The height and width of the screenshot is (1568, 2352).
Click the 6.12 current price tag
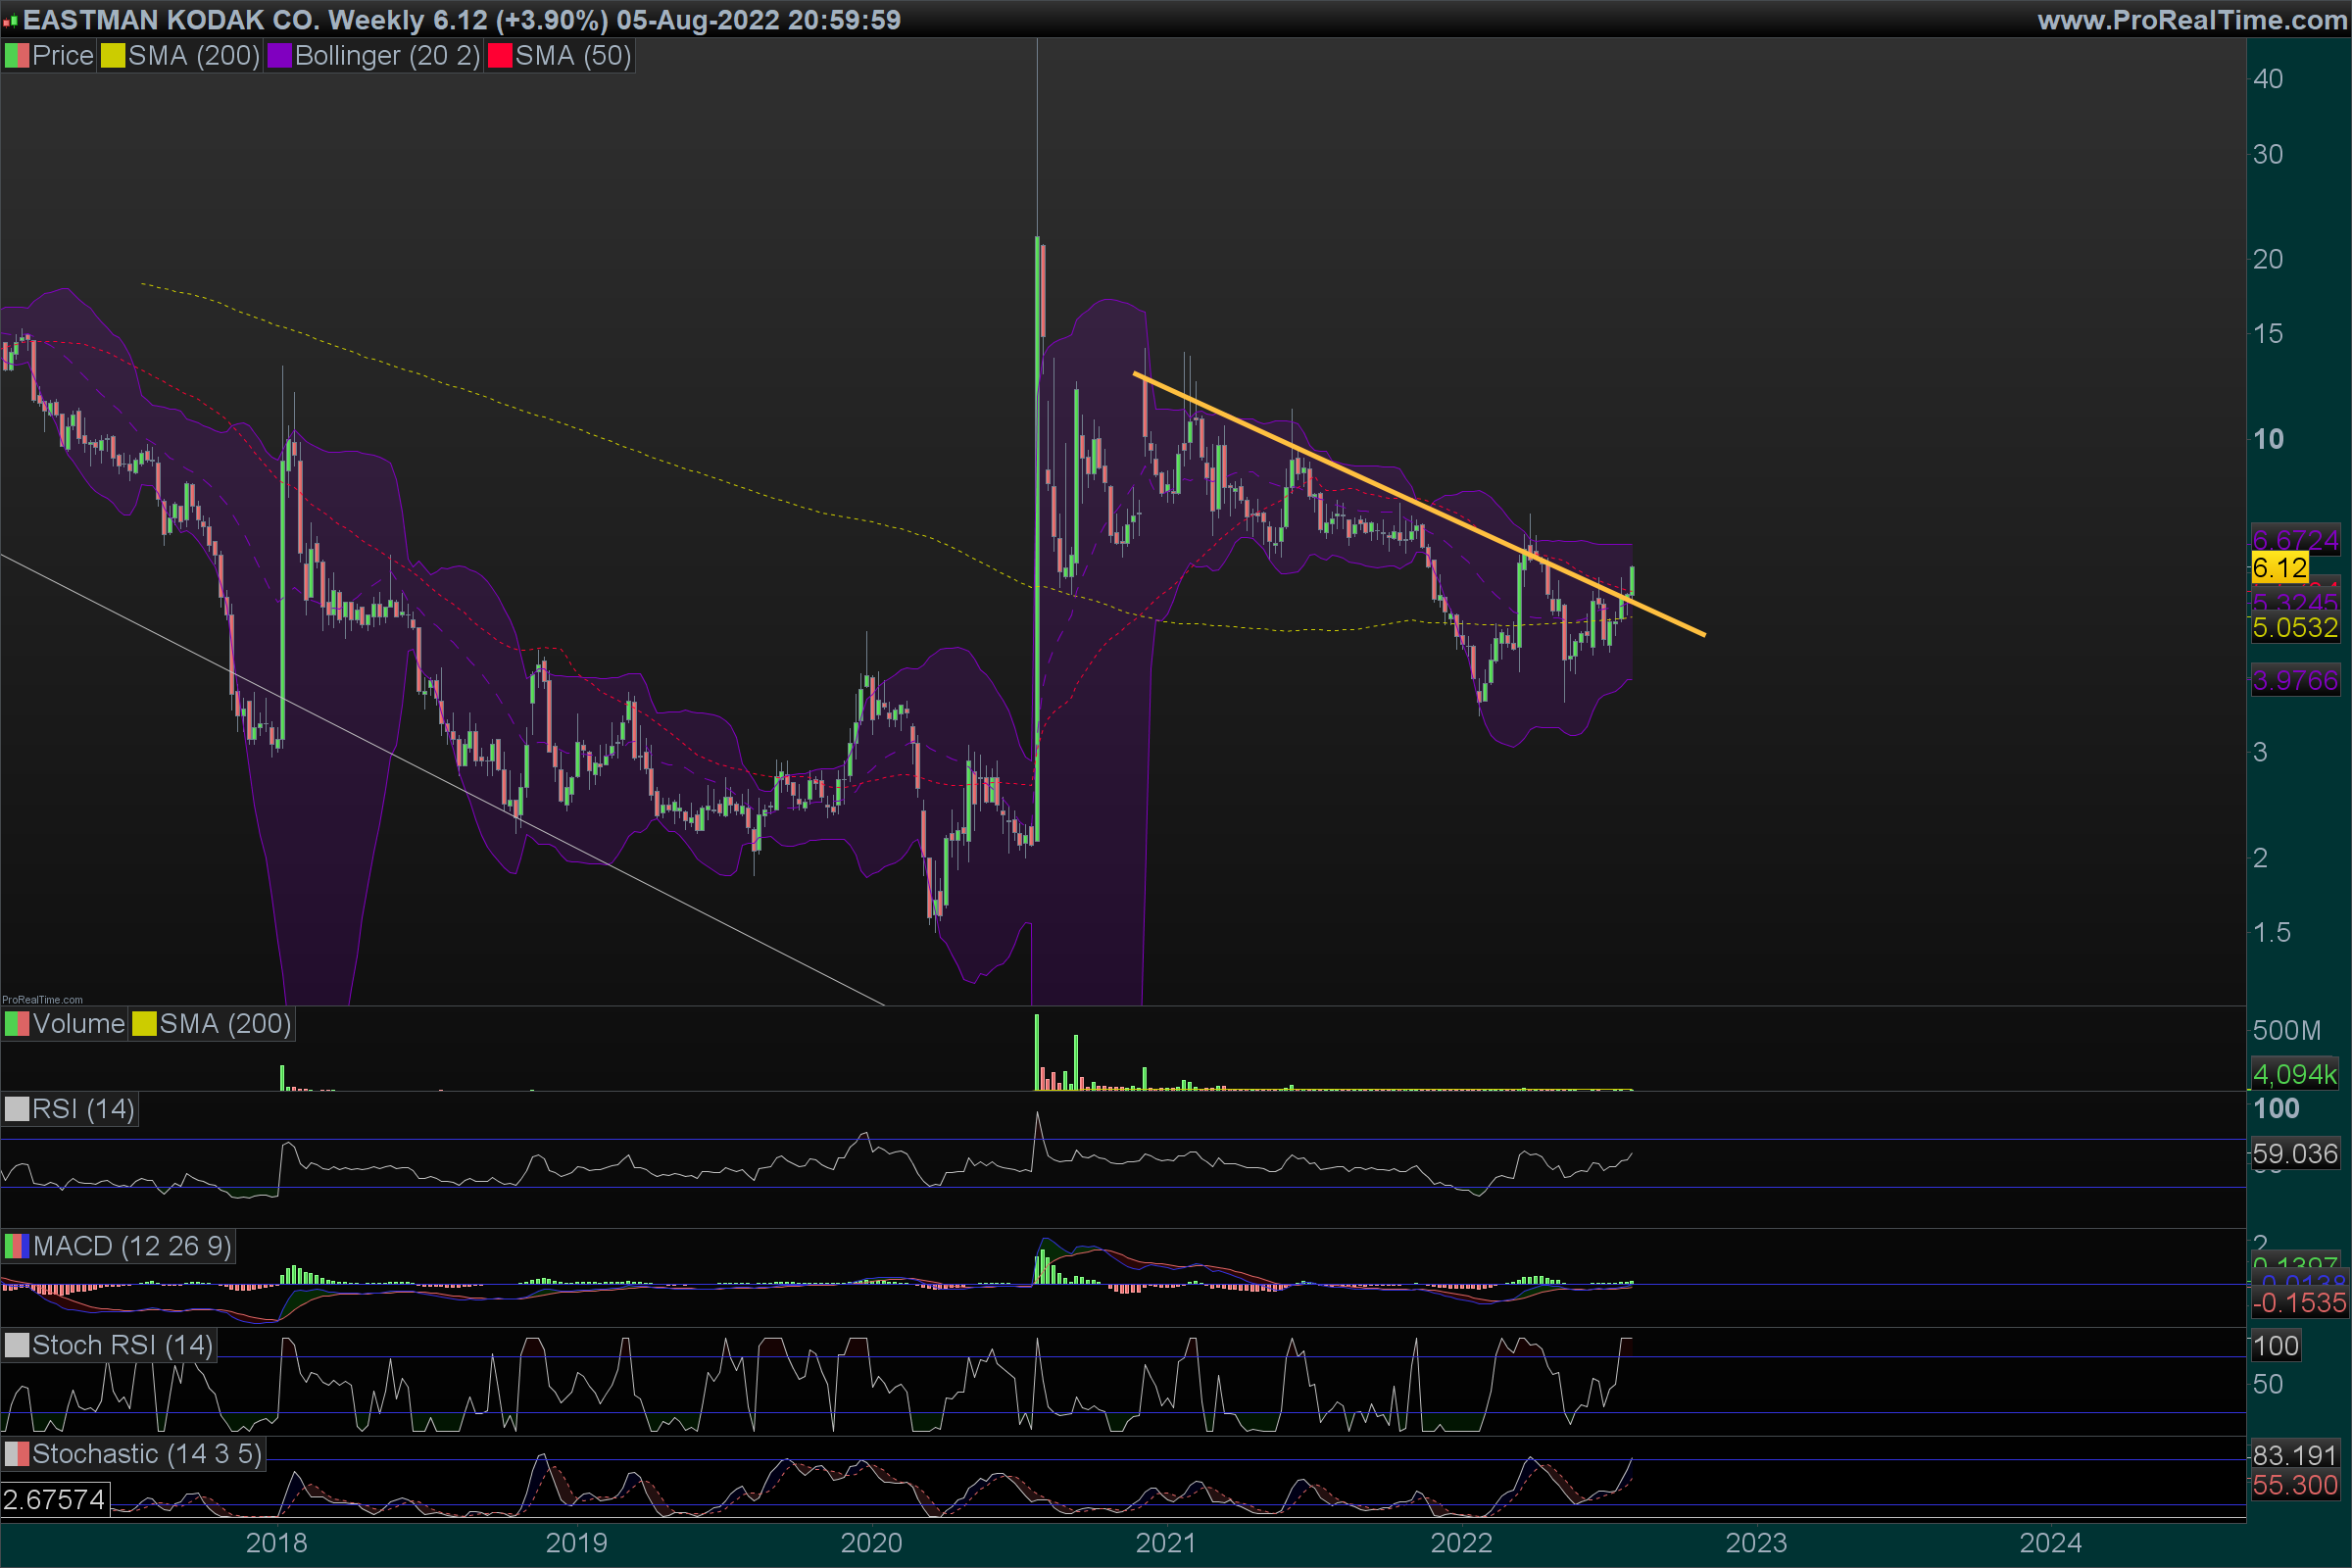pos(2279,568)
